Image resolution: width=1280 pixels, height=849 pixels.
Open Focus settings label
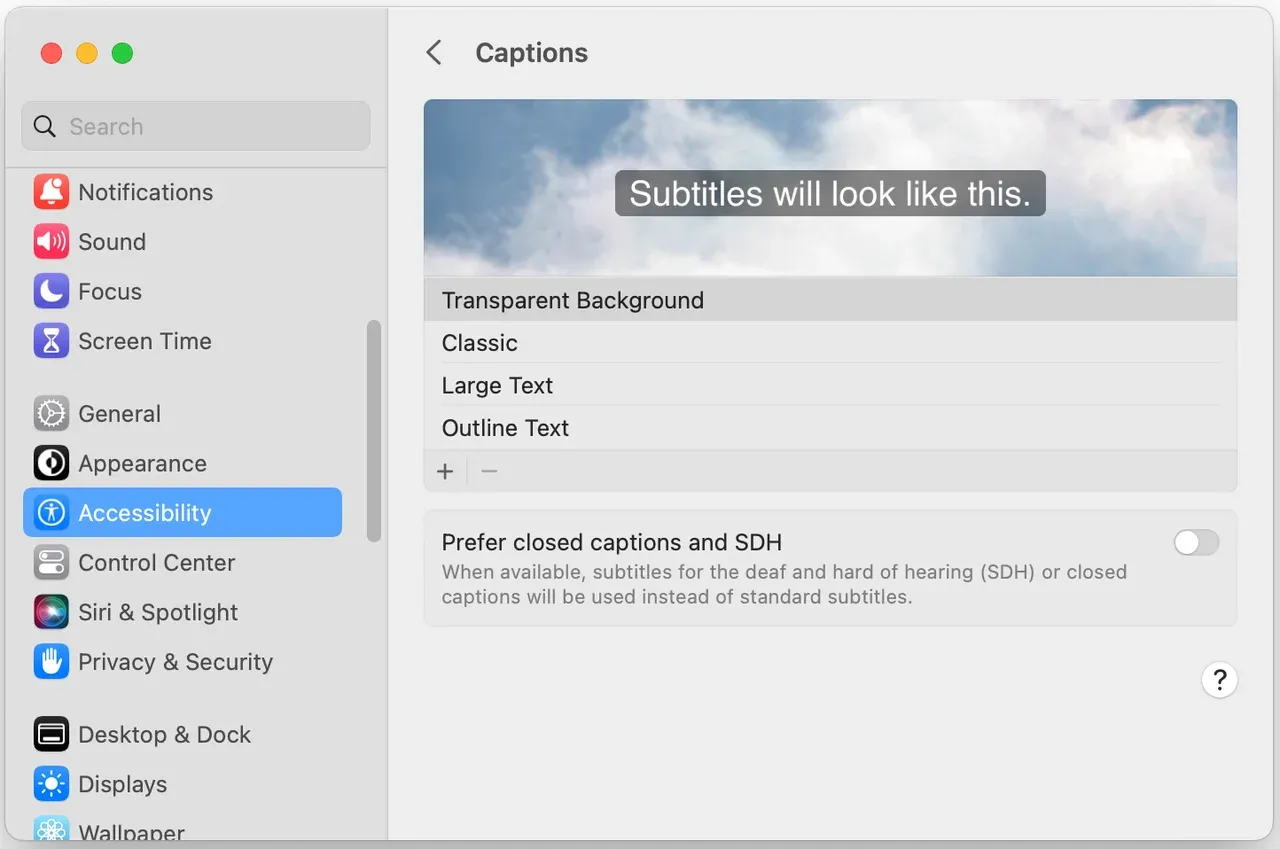[110, 292]
